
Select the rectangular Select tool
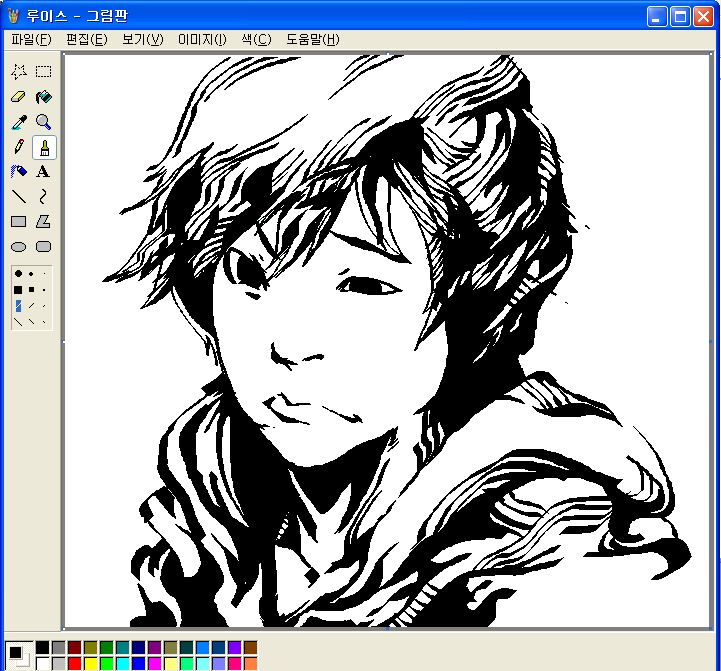tap(44, 72)
